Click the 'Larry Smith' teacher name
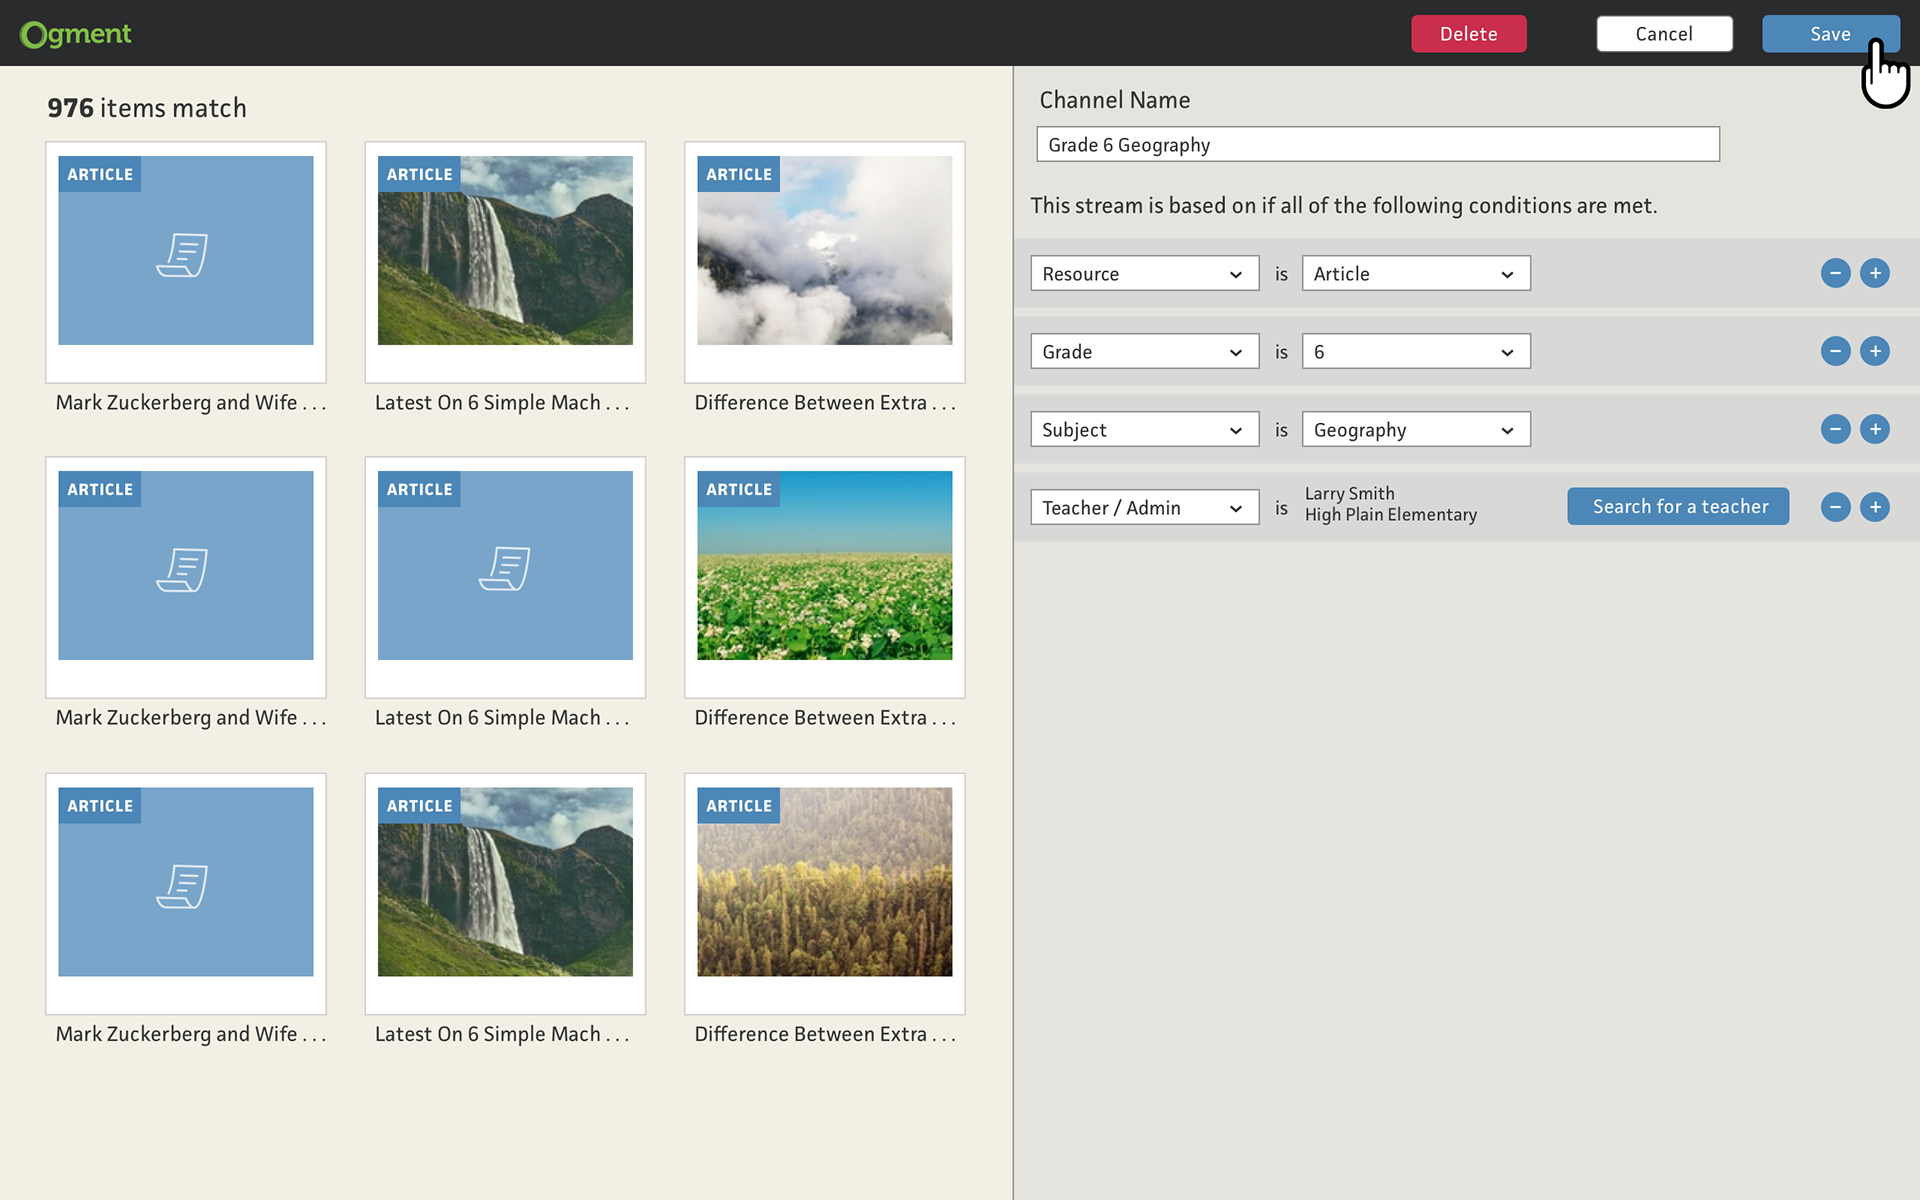1920x1200 pixels. point(1349,493)
